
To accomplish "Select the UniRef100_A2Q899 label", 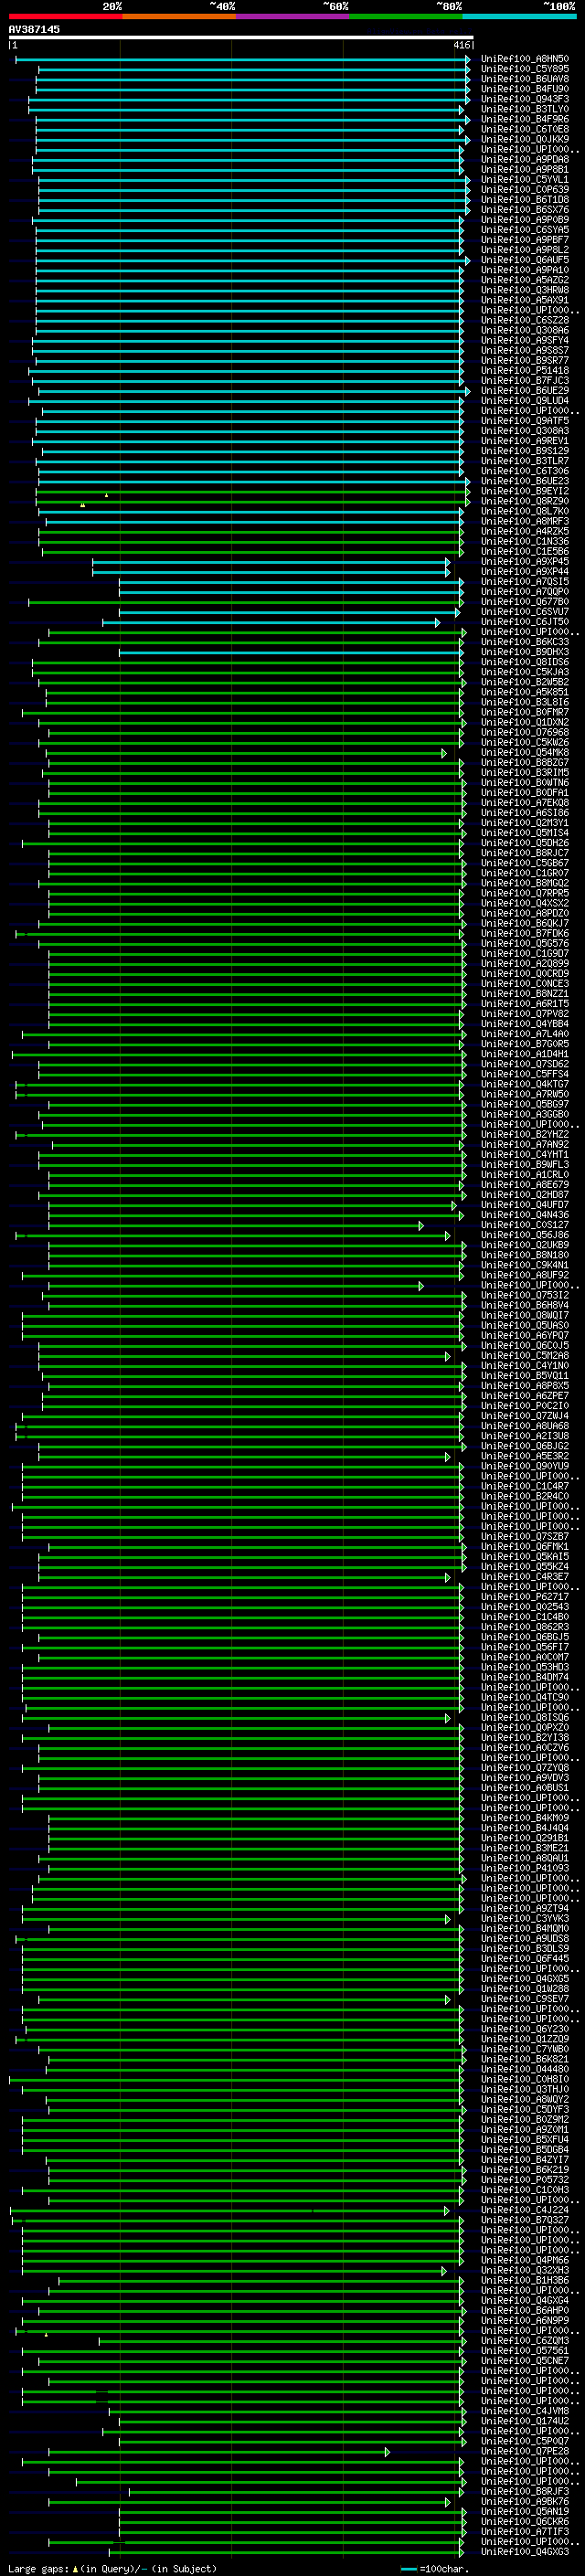I will pos(525,964).
